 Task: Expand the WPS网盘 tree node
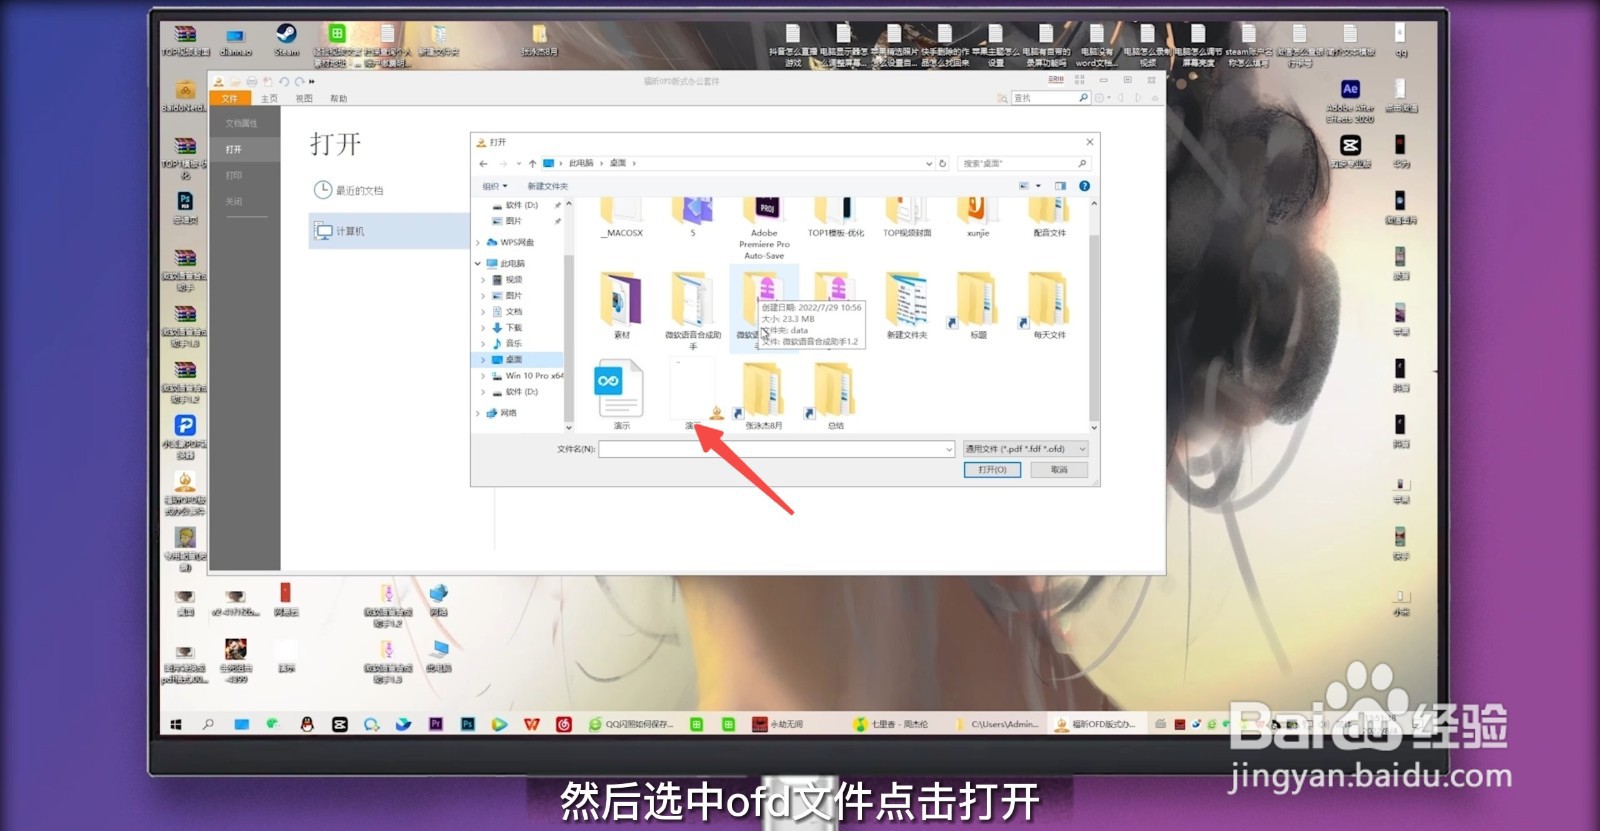pos(478,242)
